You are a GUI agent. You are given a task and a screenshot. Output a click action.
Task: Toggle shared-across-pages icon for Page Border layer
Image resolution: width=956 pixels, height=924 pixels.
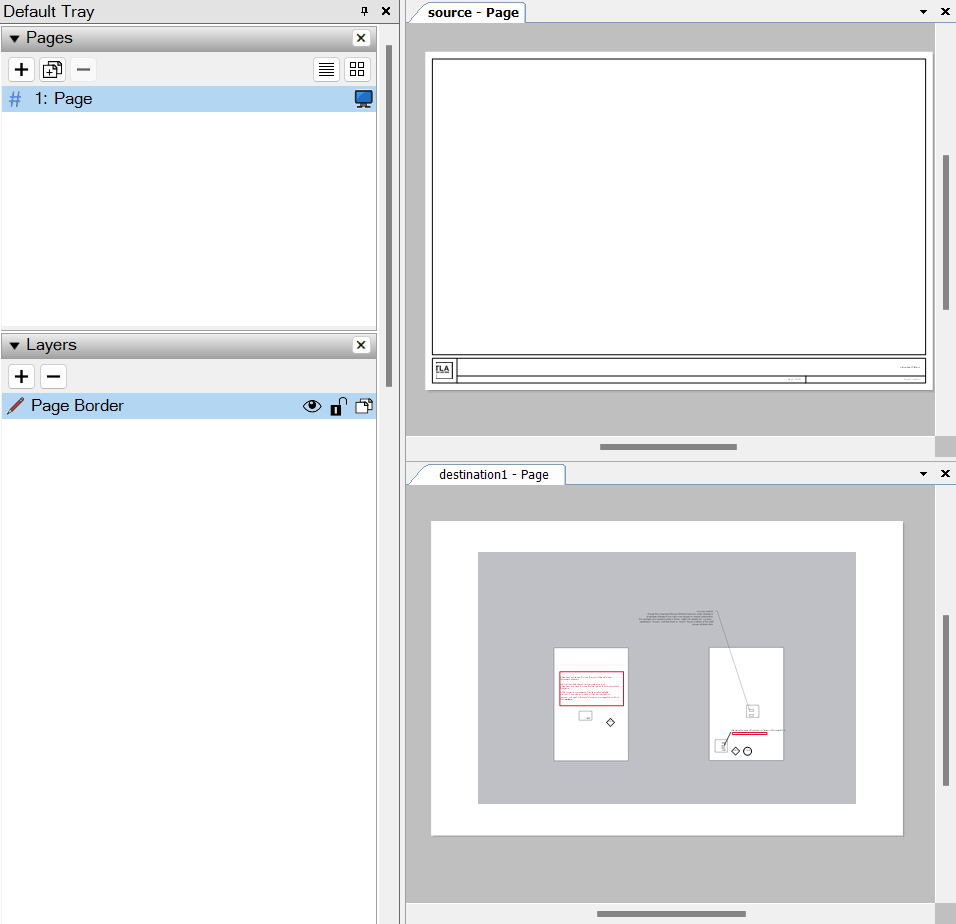point(364,406)
